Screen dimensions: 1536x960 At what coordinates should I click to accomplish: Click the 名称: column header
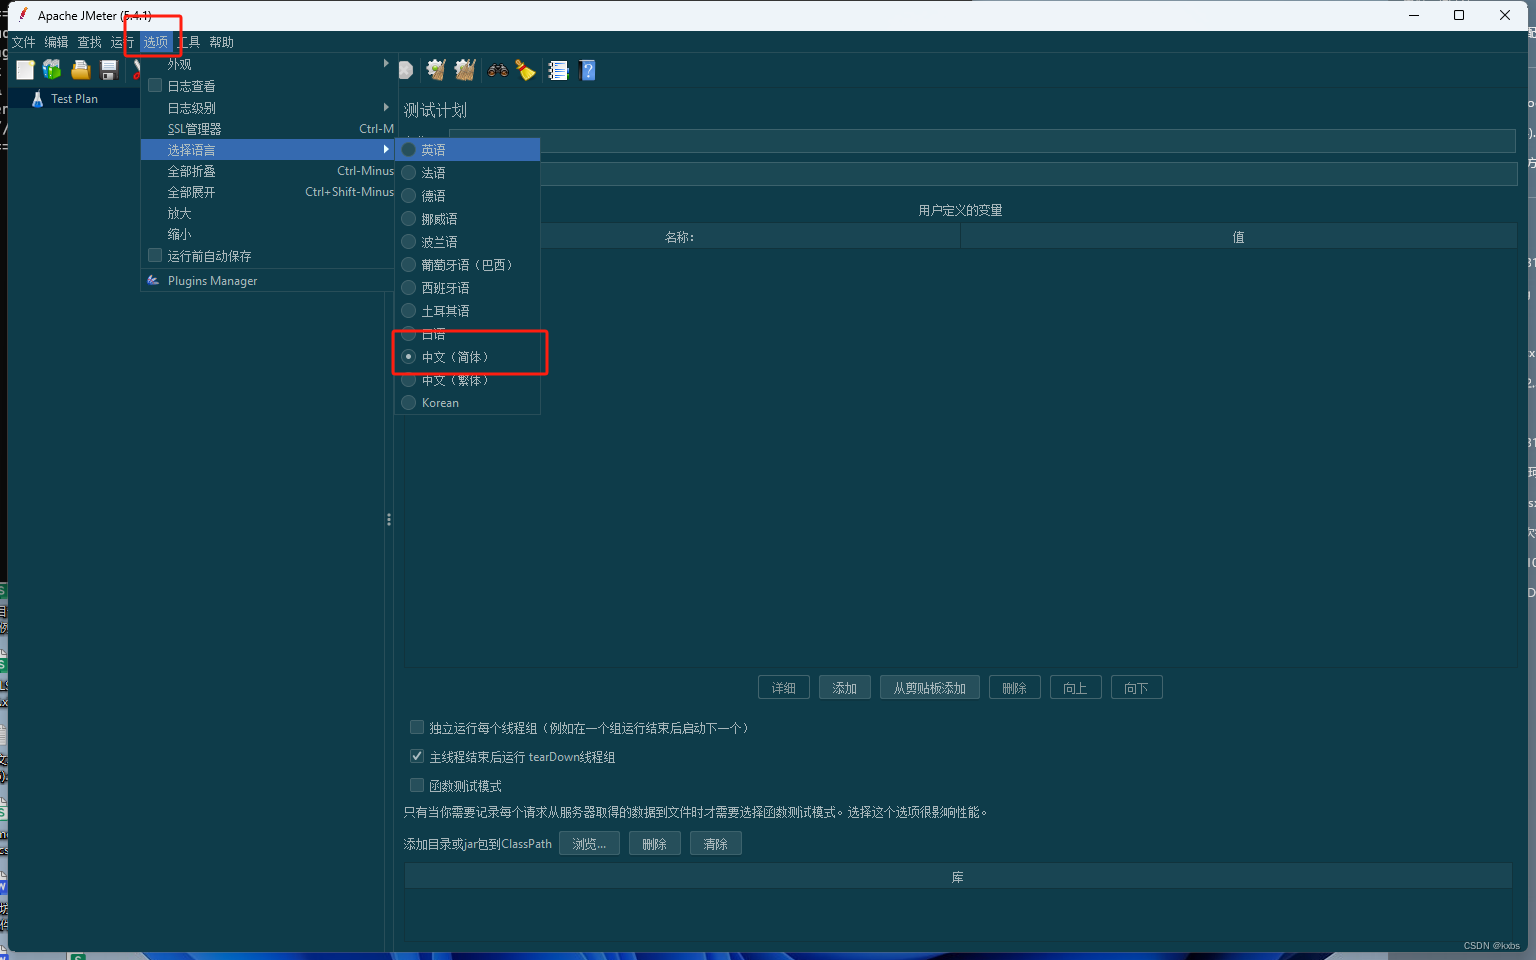[680, 237]
